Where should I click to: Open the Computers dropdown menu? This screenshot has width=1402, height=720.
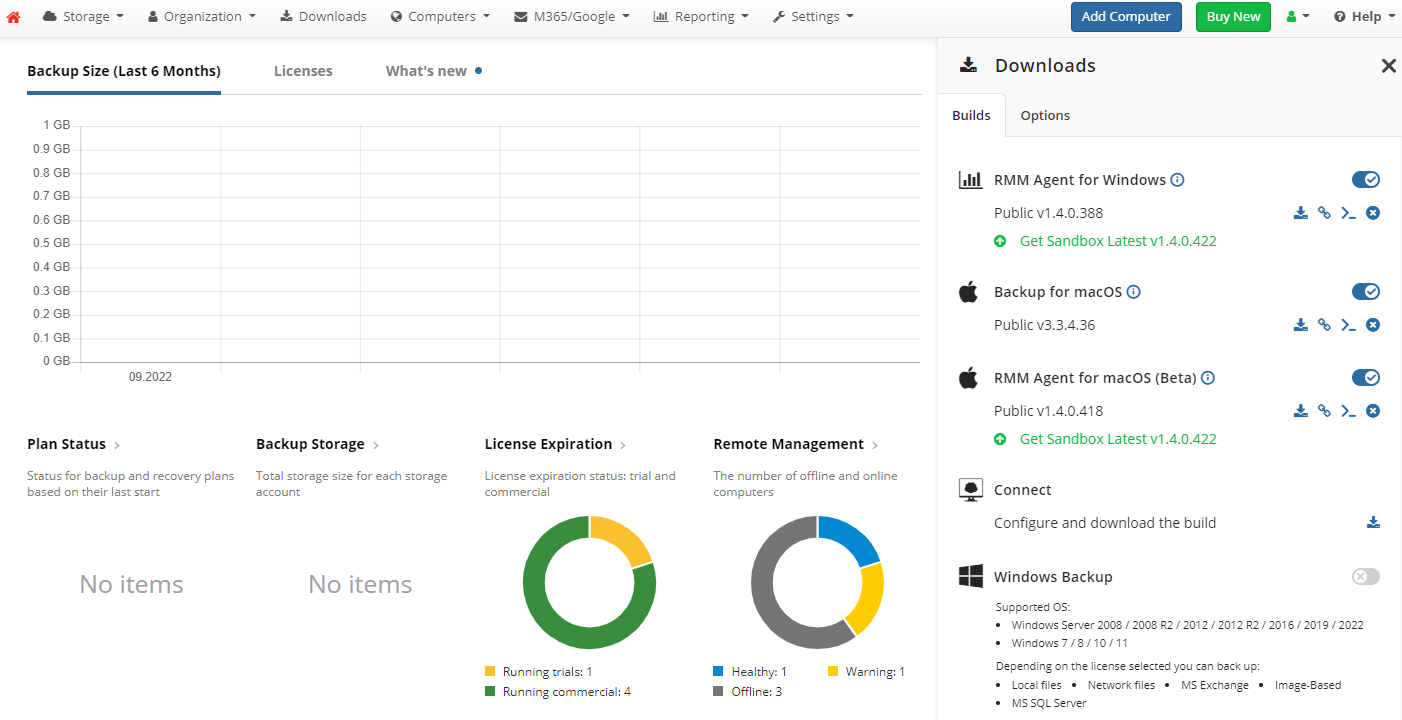(440, 17)
